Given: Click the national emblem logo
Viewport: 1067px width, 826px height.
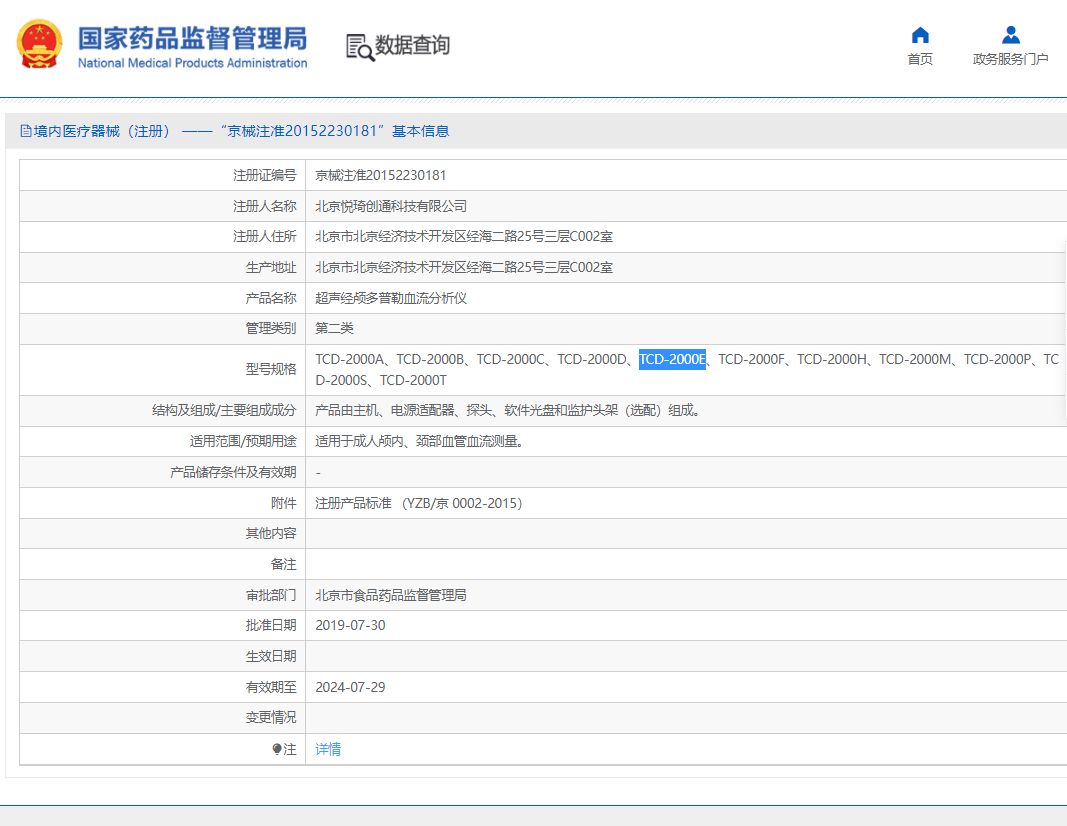Looking at the screenshot, I should click(39, 44).
